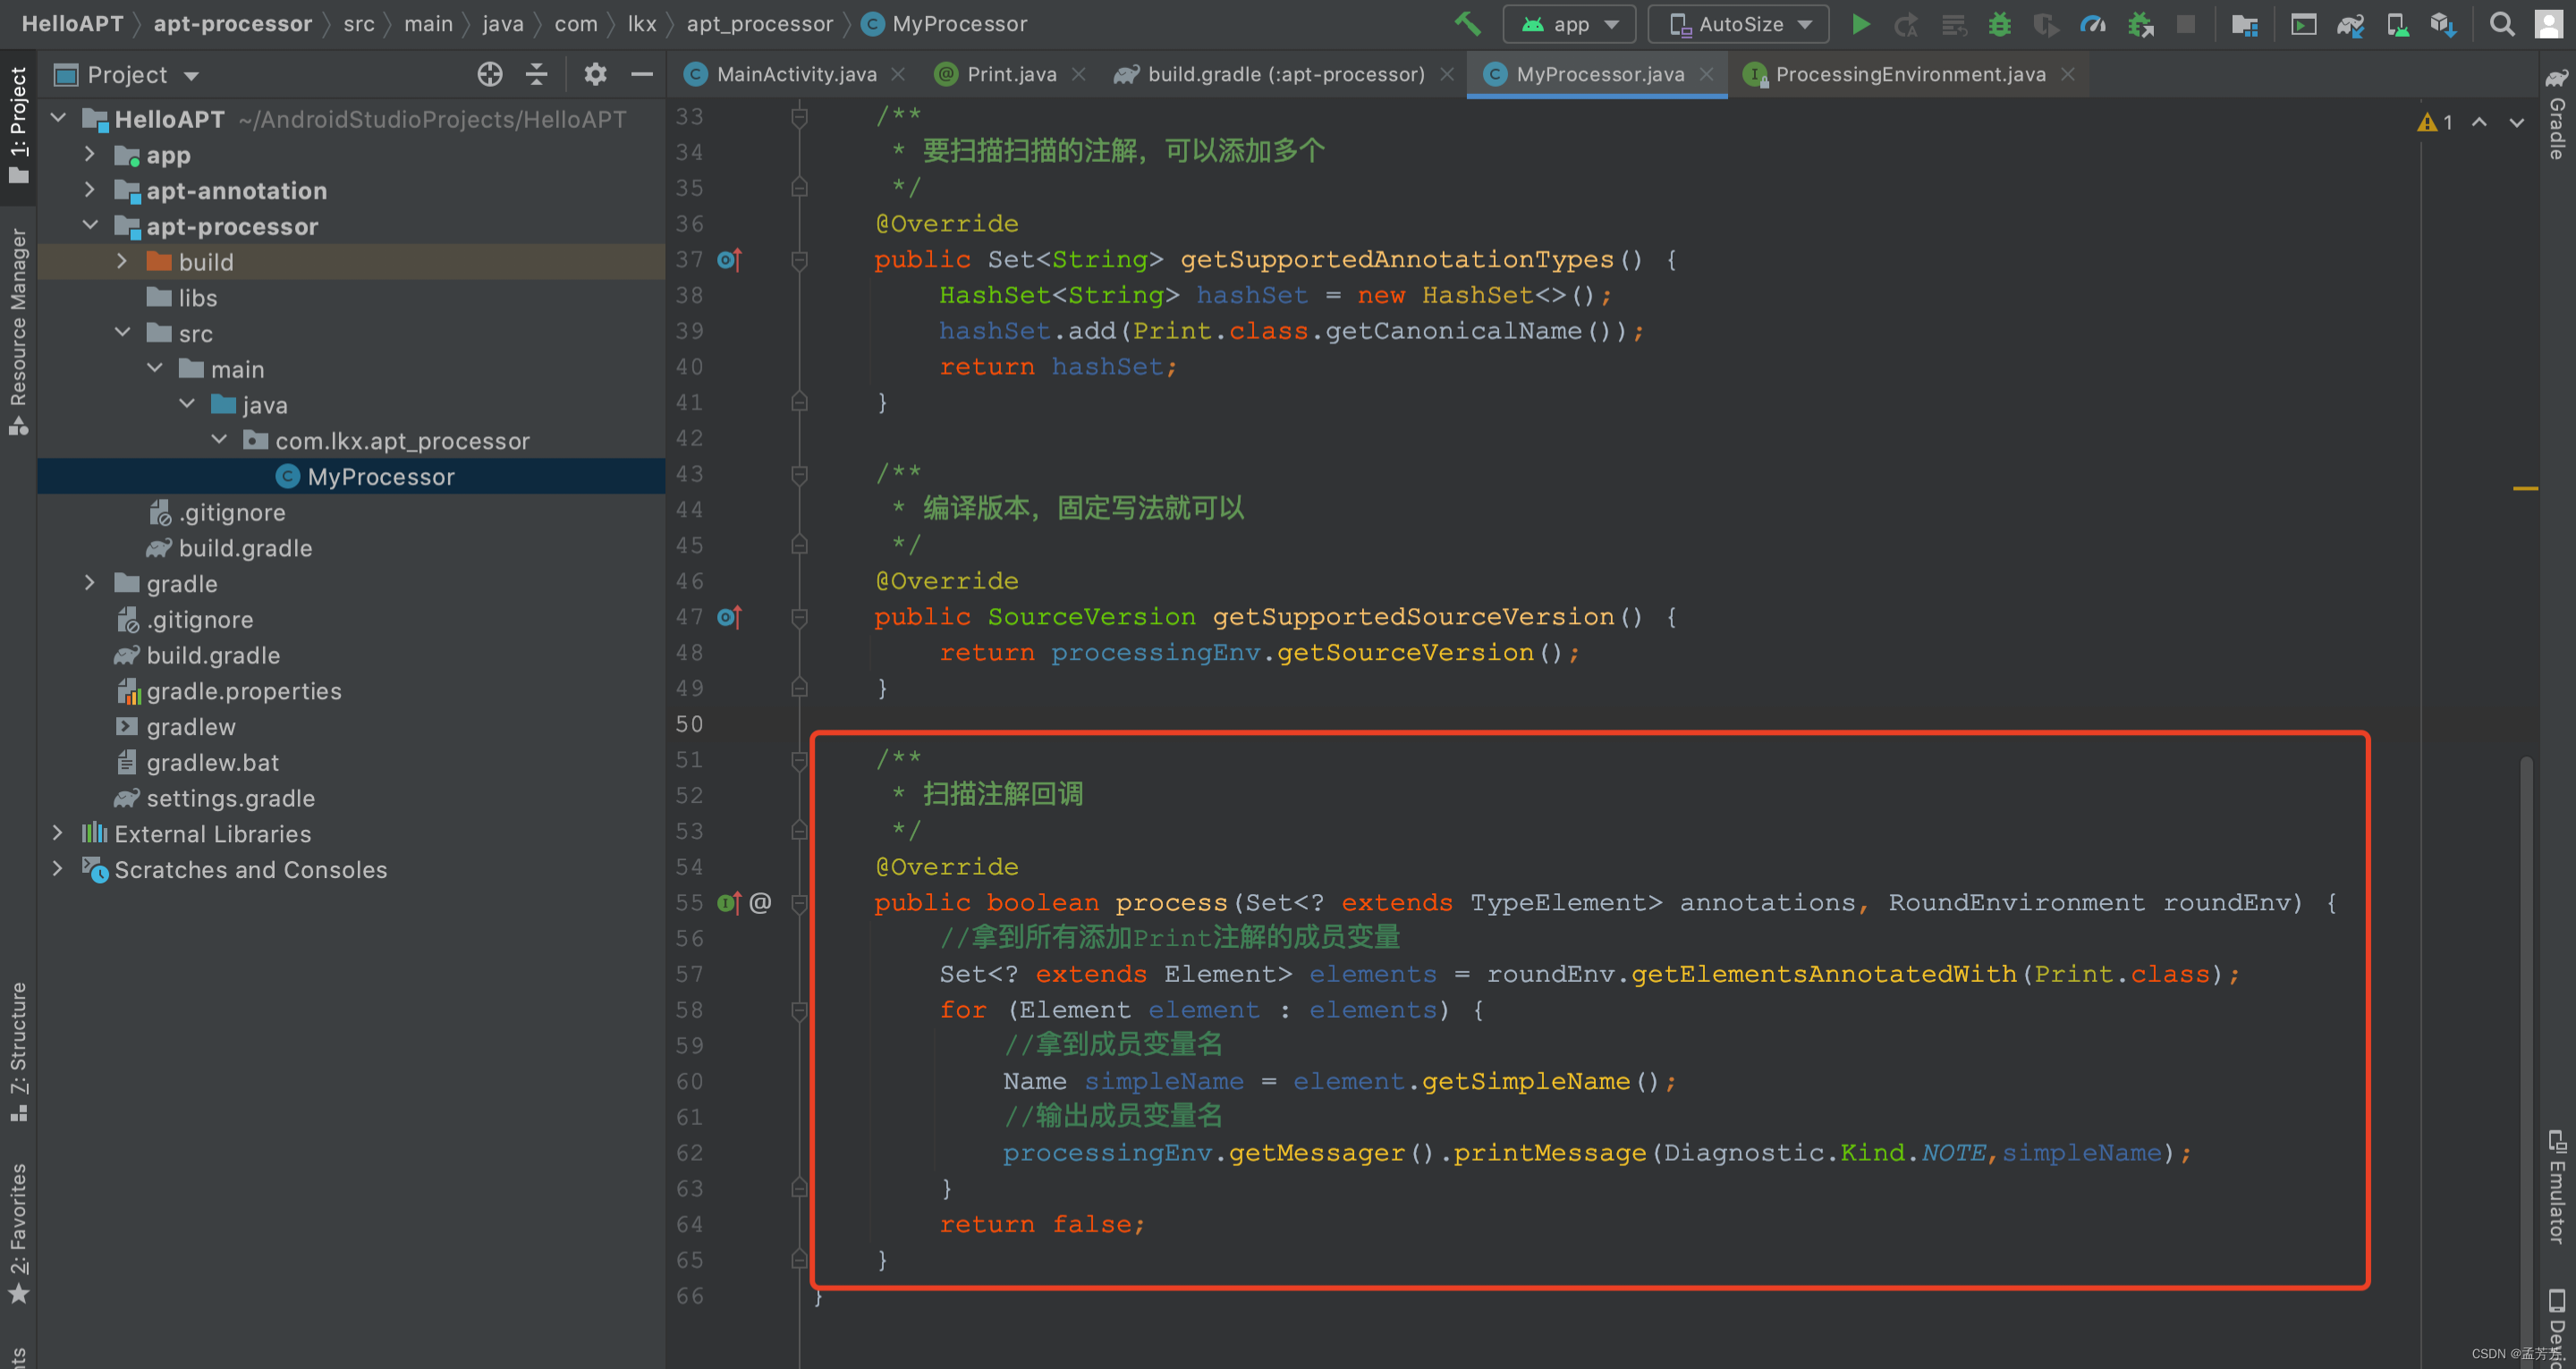Click the Search Everywhere magnifier icon
The height and width of the screenshot is (1369, 2576).
click(x=2502, y=24)
